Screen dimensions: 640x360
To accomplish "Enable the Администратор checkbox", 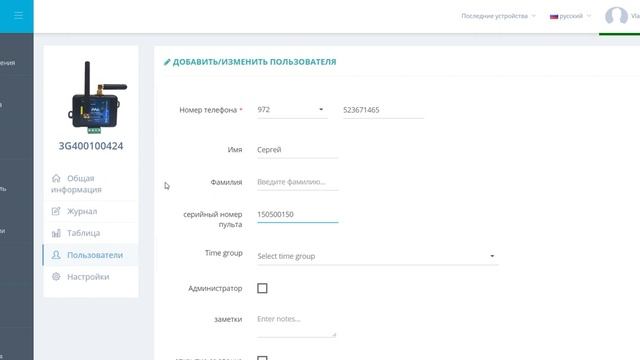I will click(262, 288).
